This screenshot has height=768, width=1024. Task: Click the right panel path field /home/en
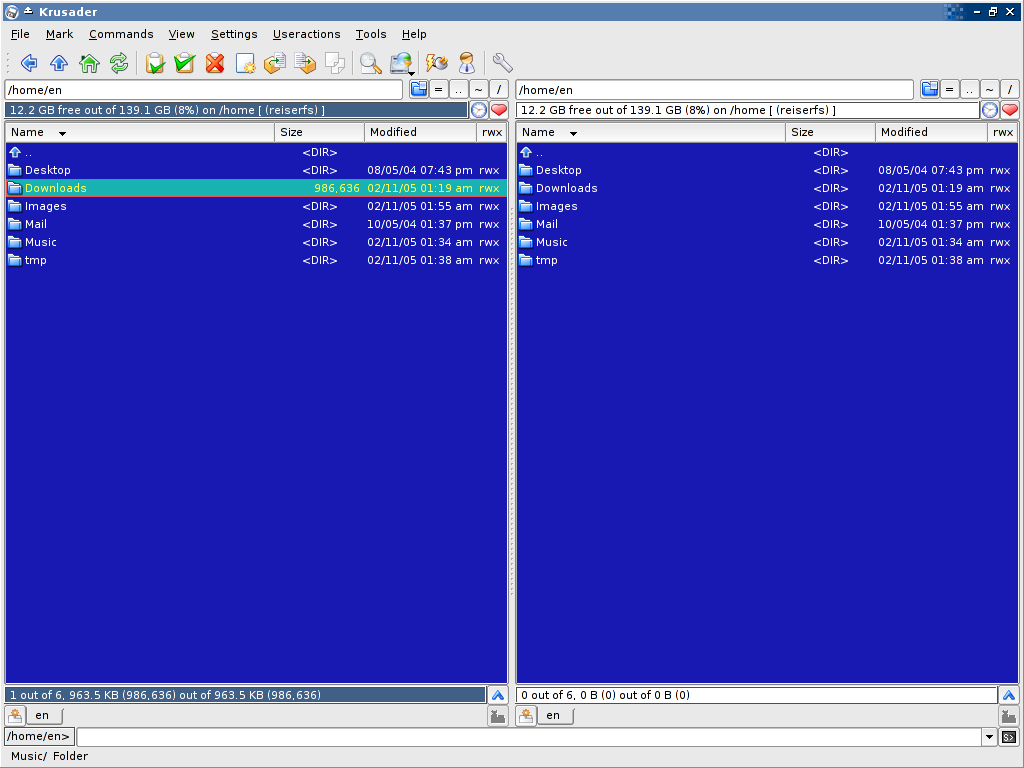click(x=714, y=90)
